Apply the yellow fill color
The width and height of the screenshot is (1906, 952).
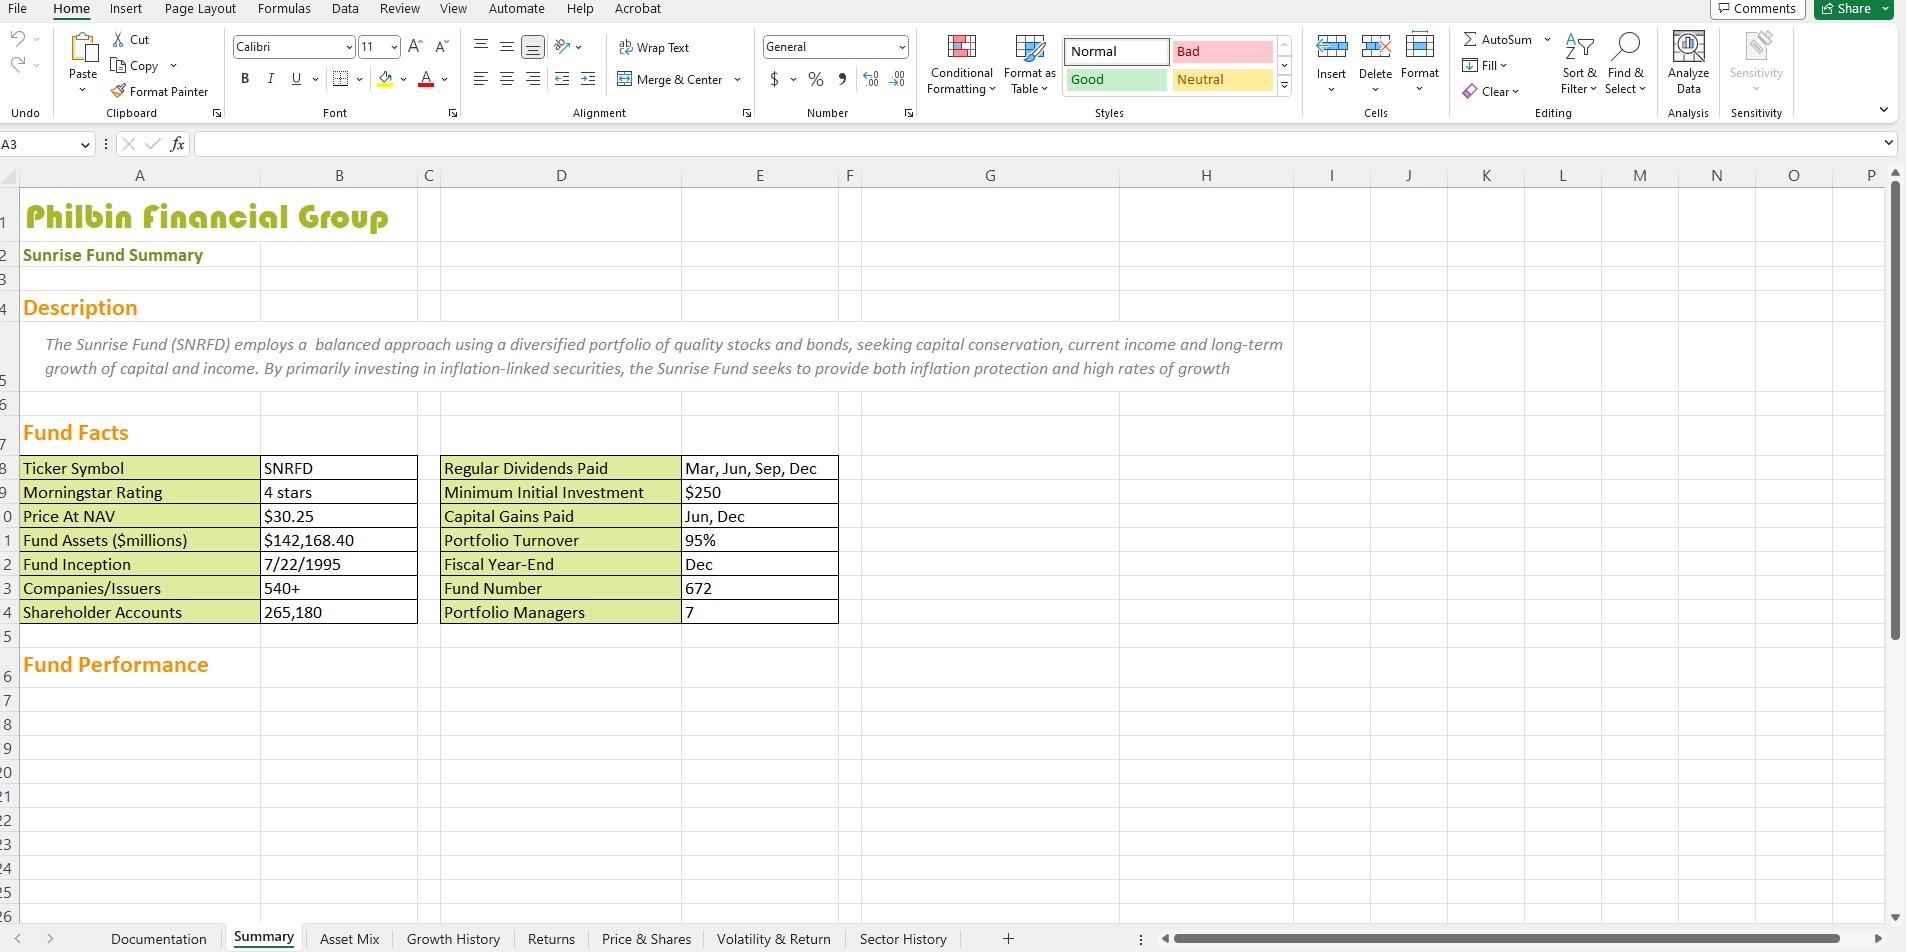385,79
